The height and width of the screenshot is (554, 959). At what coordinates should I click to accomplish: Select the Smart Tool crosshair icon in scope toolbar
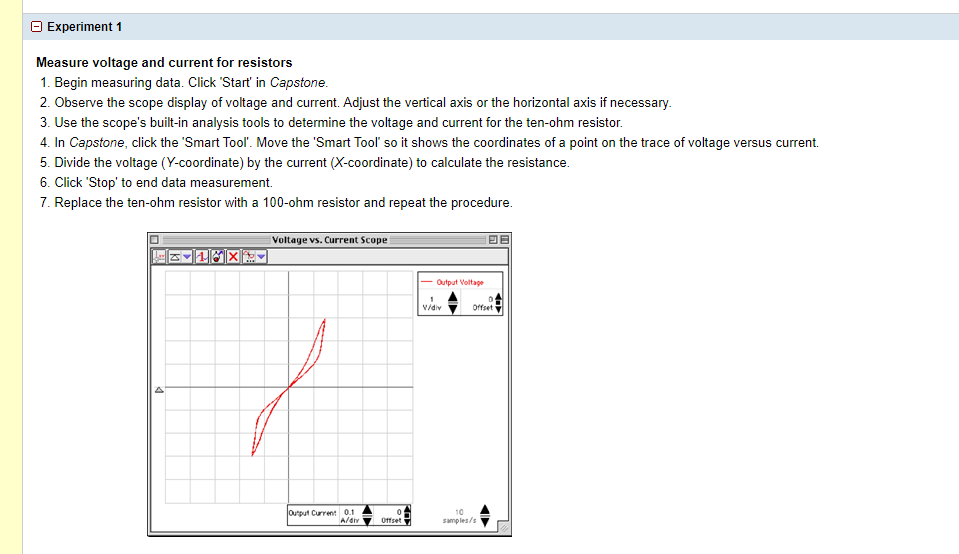158,257
